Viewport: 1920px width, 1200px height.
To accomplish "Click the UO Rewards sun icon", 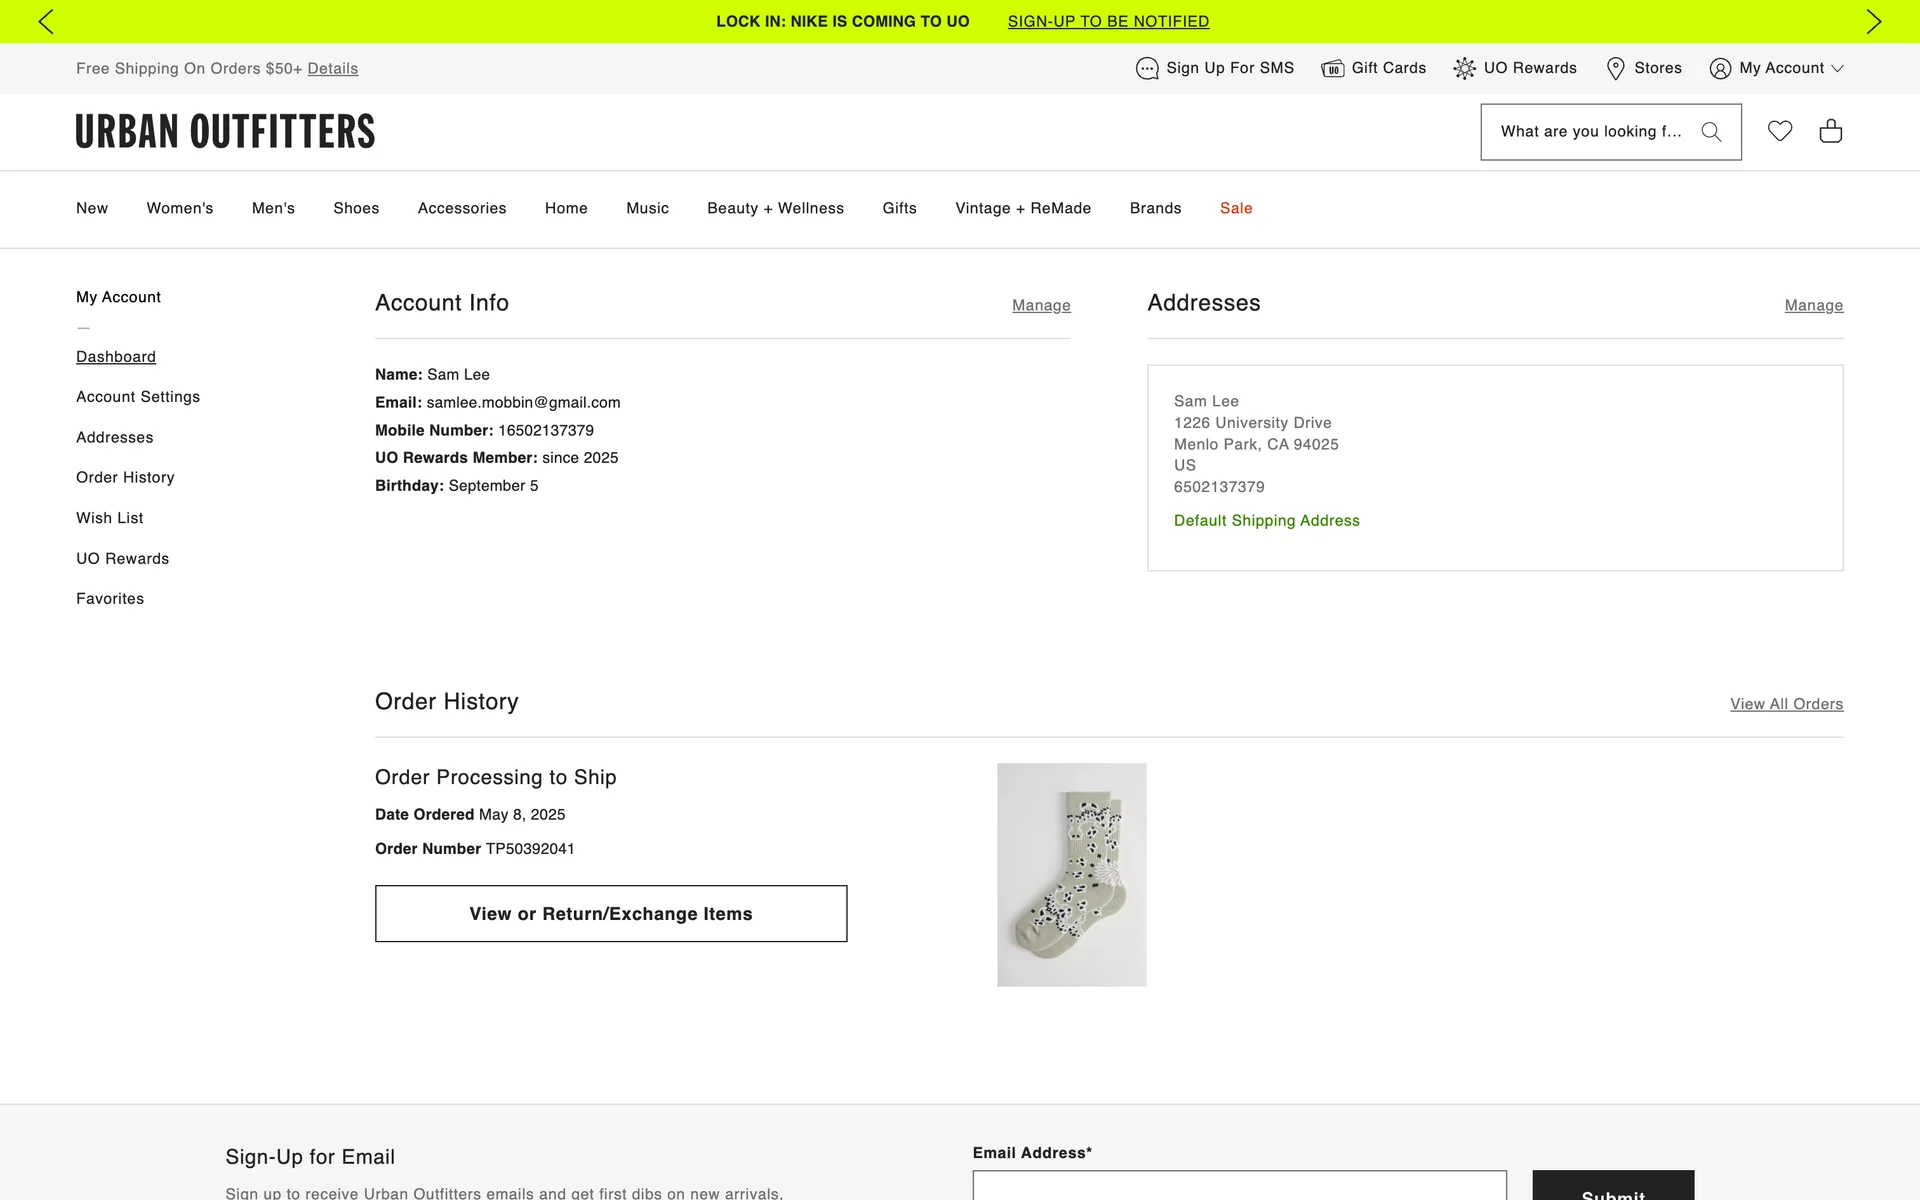I will coord(1464,69).
